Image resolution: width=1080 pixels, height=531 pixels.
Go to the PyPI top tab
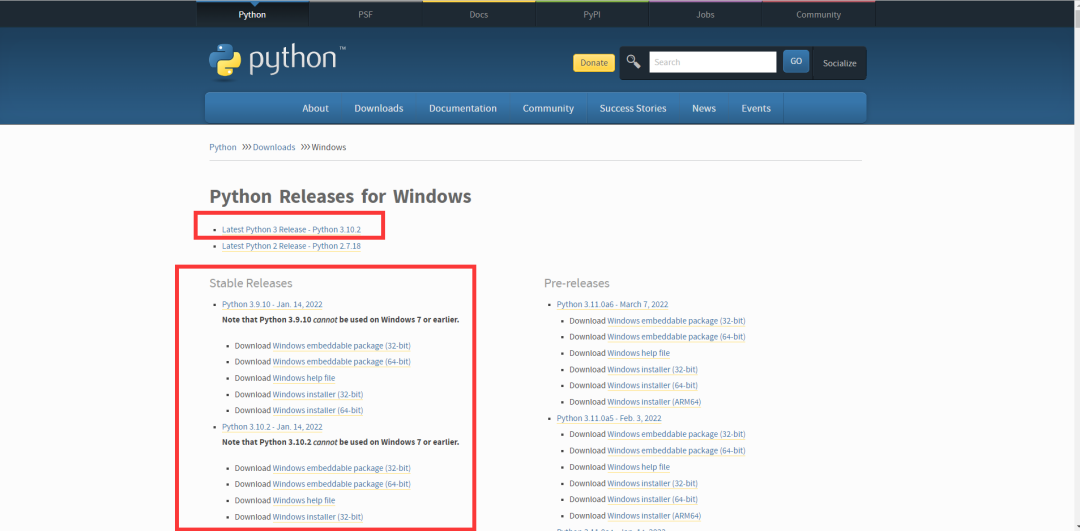pyautogui.click(x=592, y=14)
